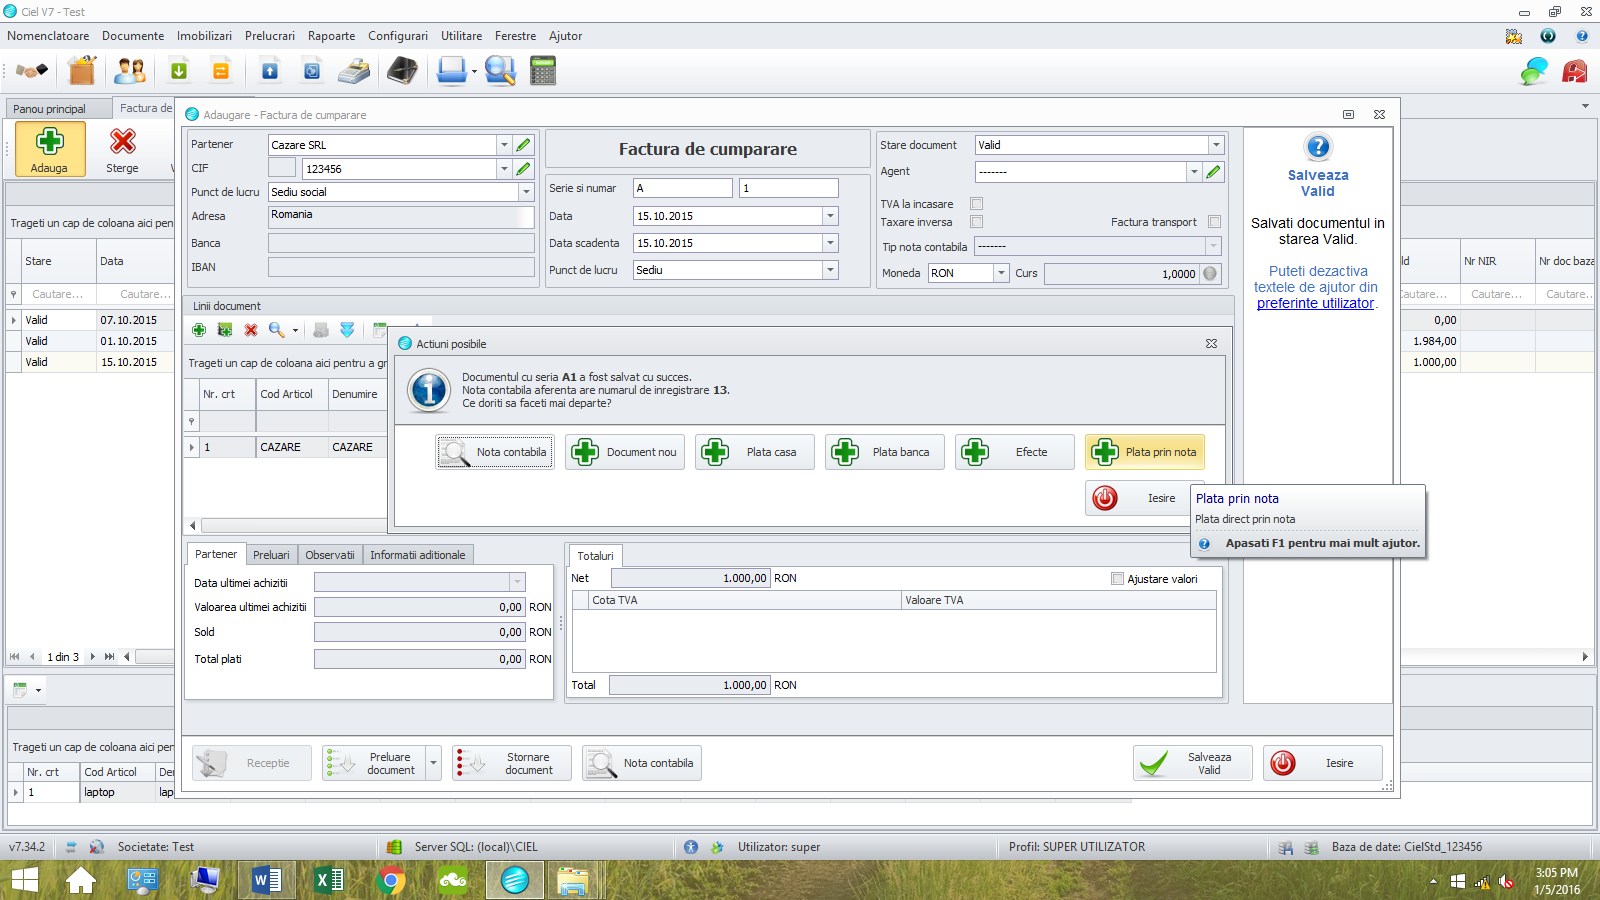Viewport: 1600px width, 900px height.
Task: Open the black notebook journal icon
Action: coord(402,71)
